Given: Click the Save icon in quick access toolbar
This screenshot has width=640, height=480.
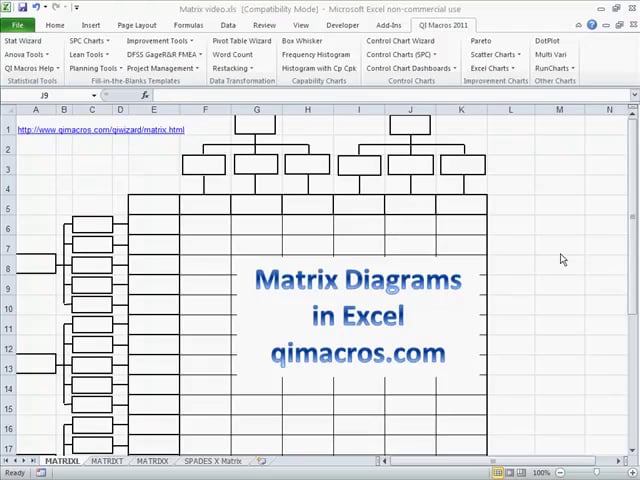Looking at the screenshot, I should coord(22,7).
